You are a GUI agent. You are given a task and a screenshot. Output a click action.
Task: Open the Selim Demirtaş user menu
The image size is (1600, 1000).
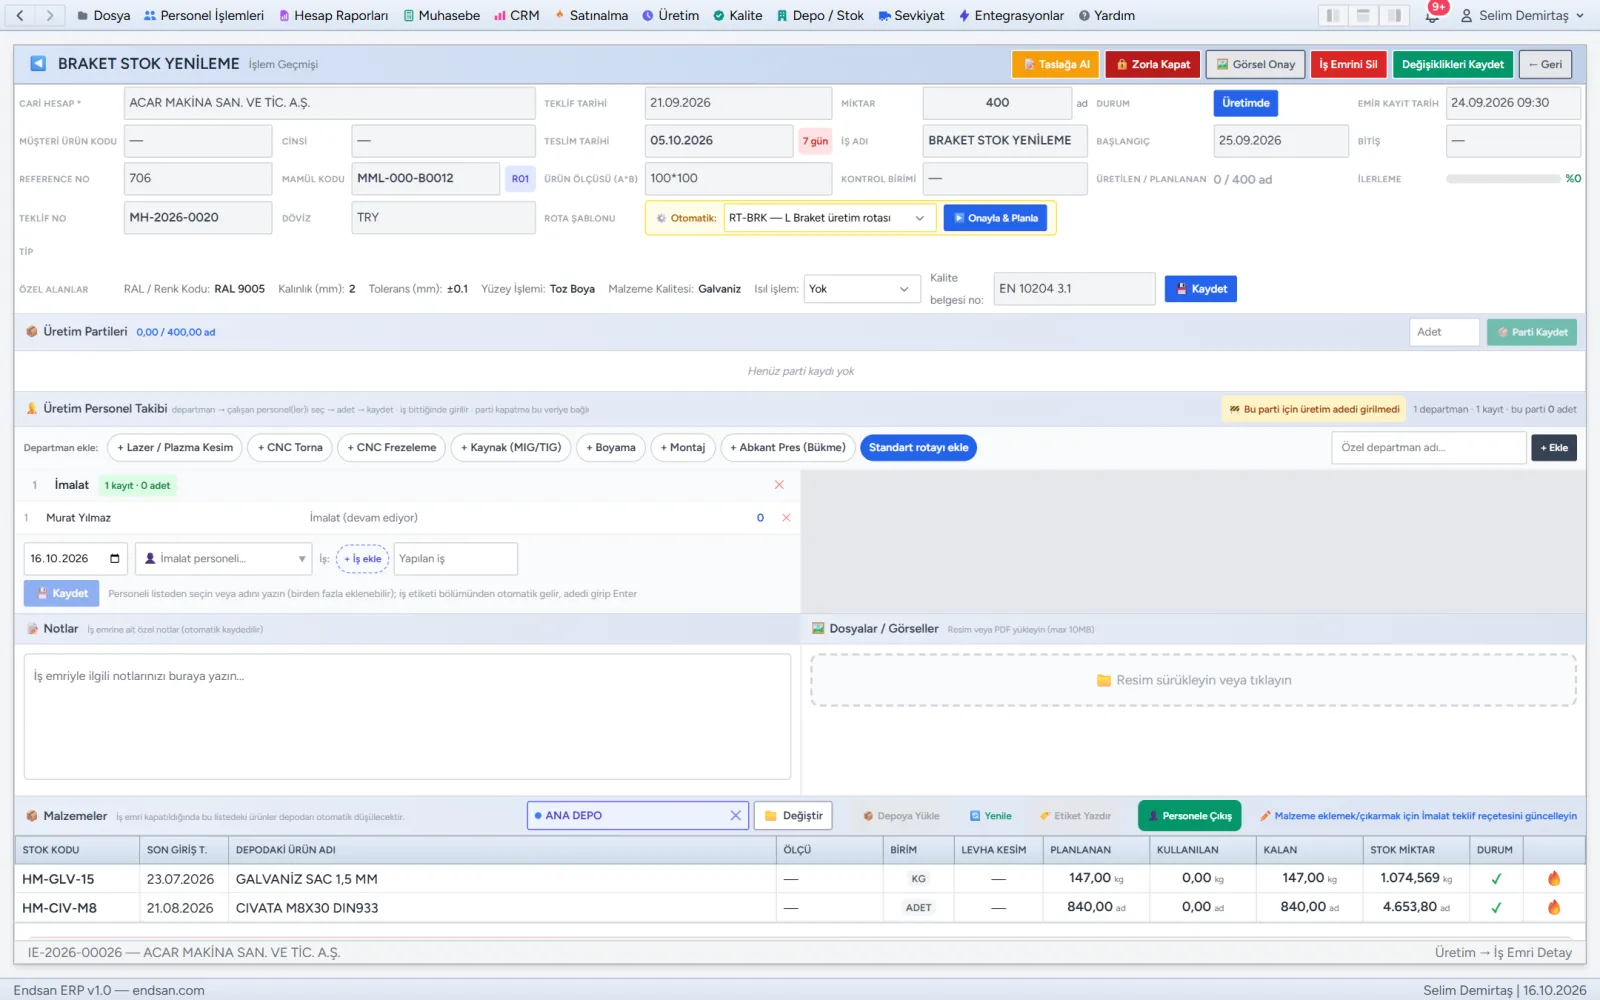tap(1522, 16)
